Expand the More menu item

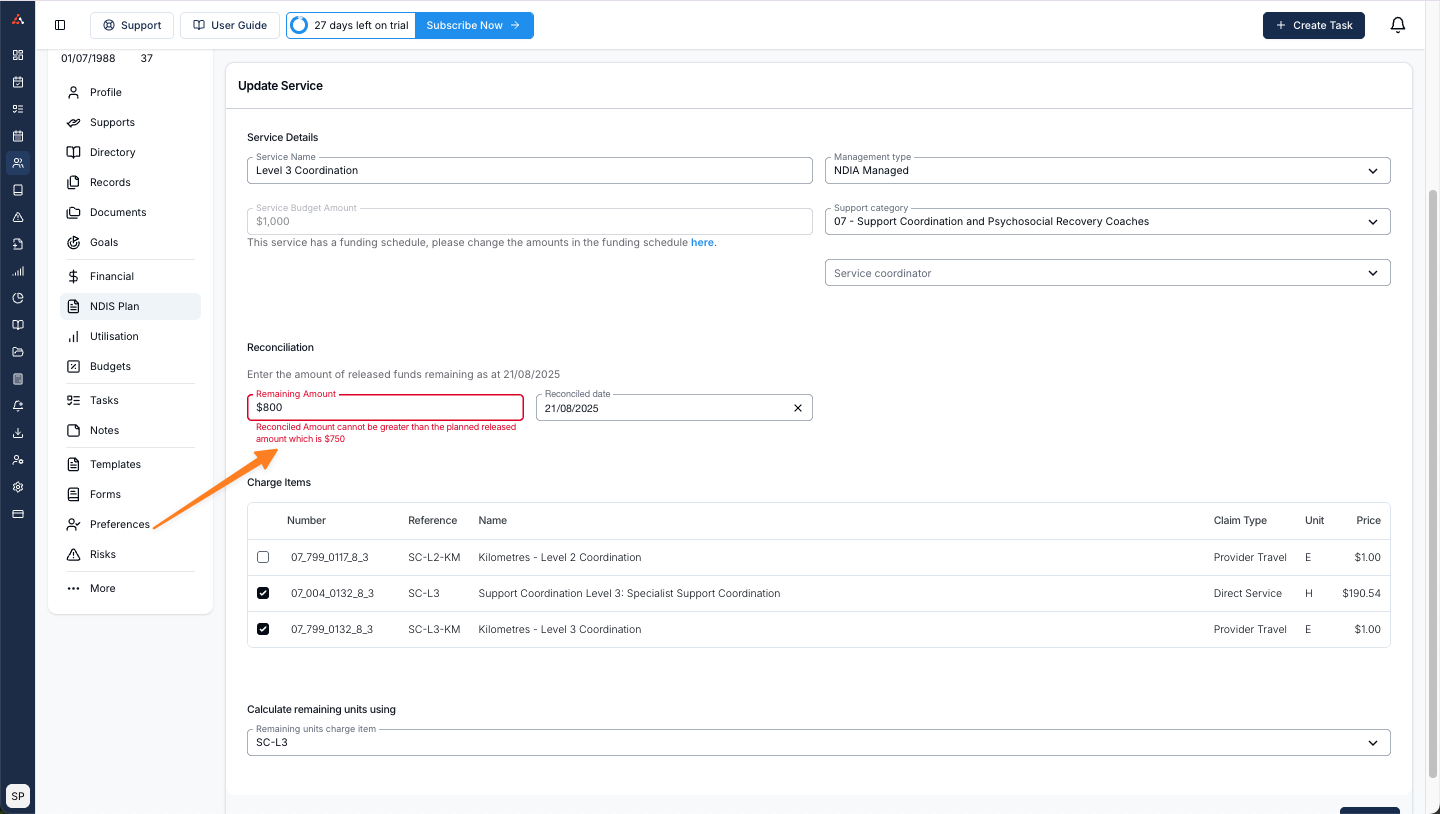[130, 588]
